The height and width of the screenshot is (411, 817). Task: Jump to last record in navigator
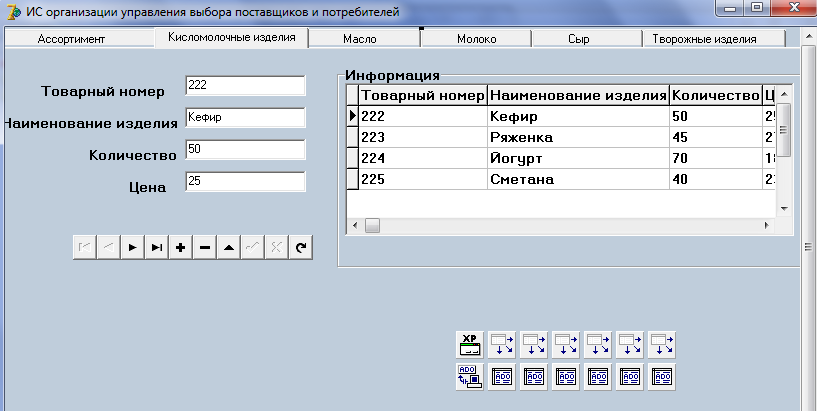(x=157, y=247)
